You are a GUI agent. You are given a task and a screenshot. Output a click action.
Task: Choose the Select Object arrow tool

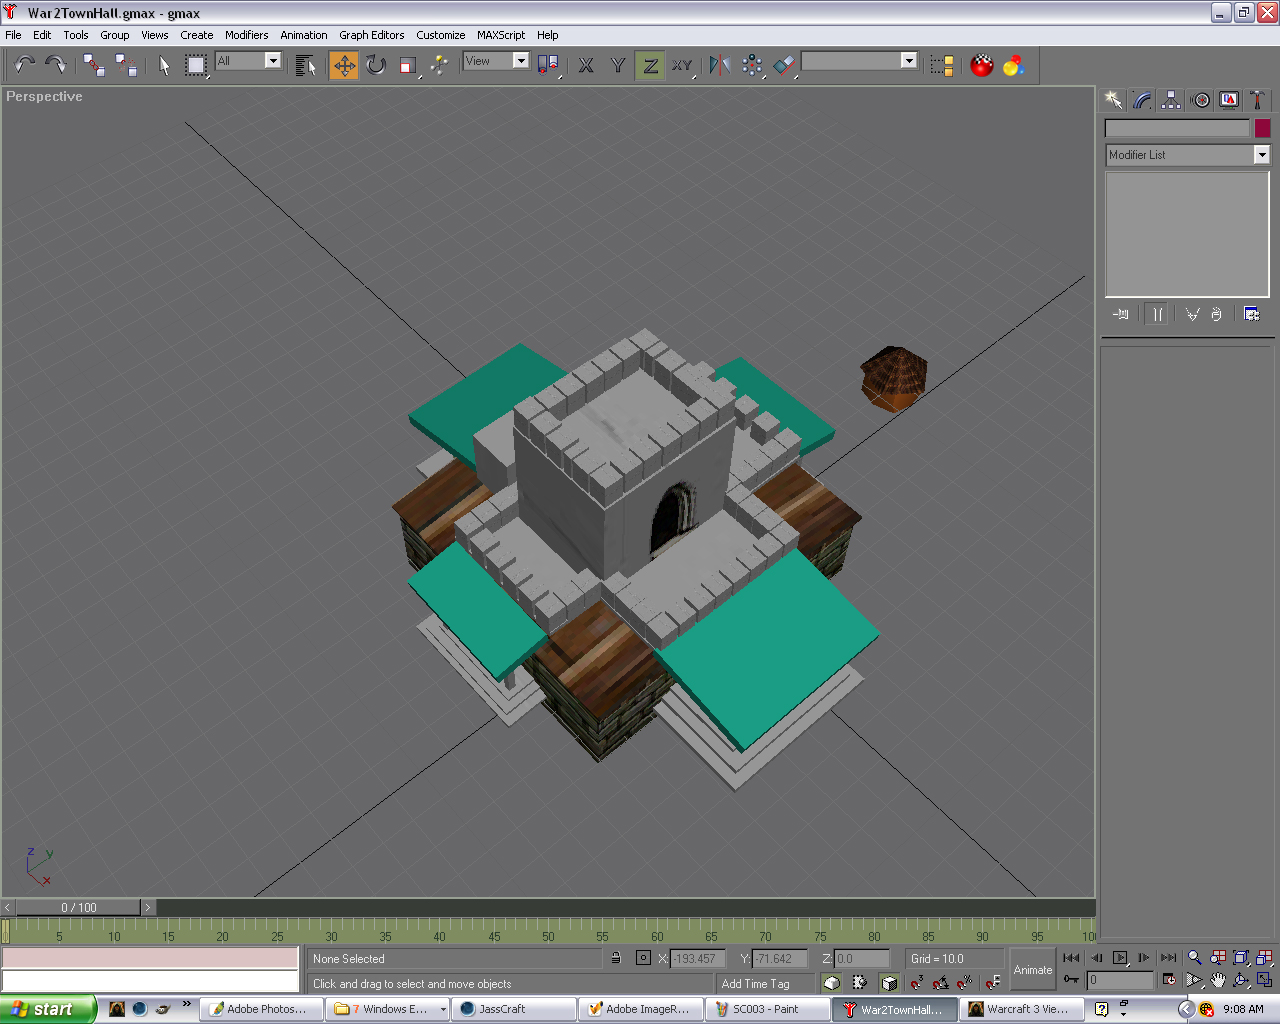click(164, 65)
